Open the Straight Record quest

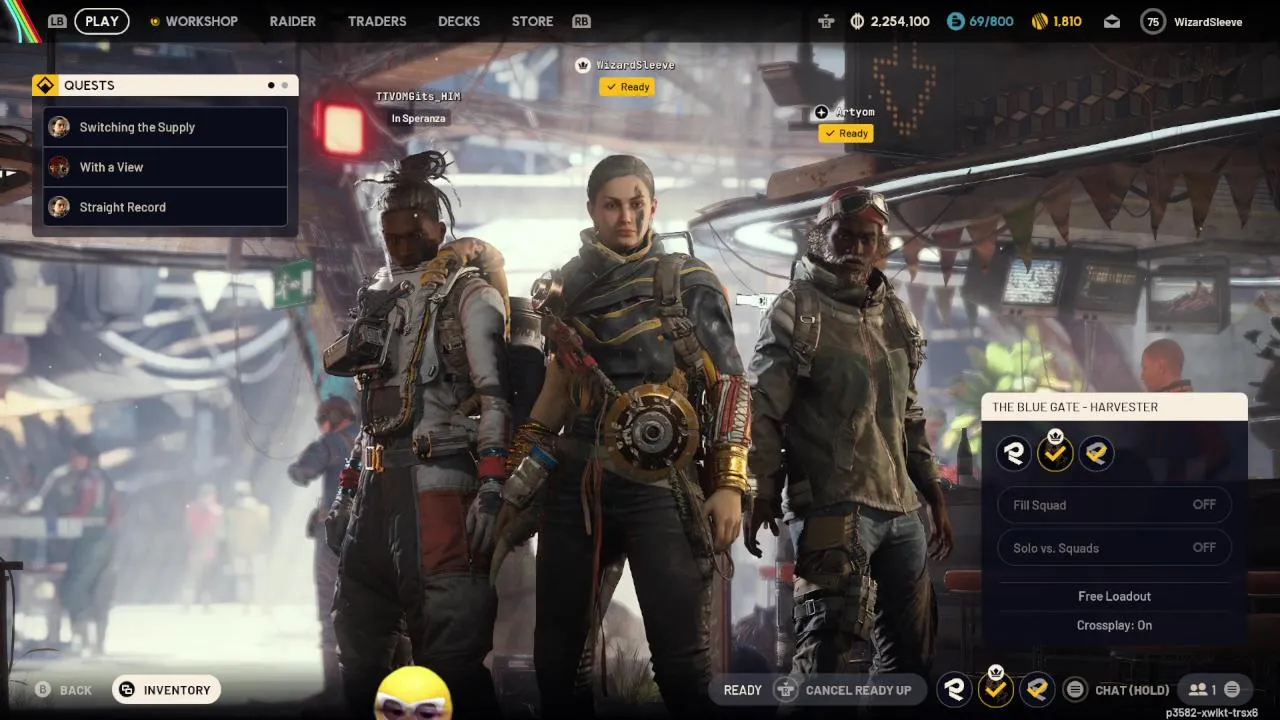click(x=166, y=207)
